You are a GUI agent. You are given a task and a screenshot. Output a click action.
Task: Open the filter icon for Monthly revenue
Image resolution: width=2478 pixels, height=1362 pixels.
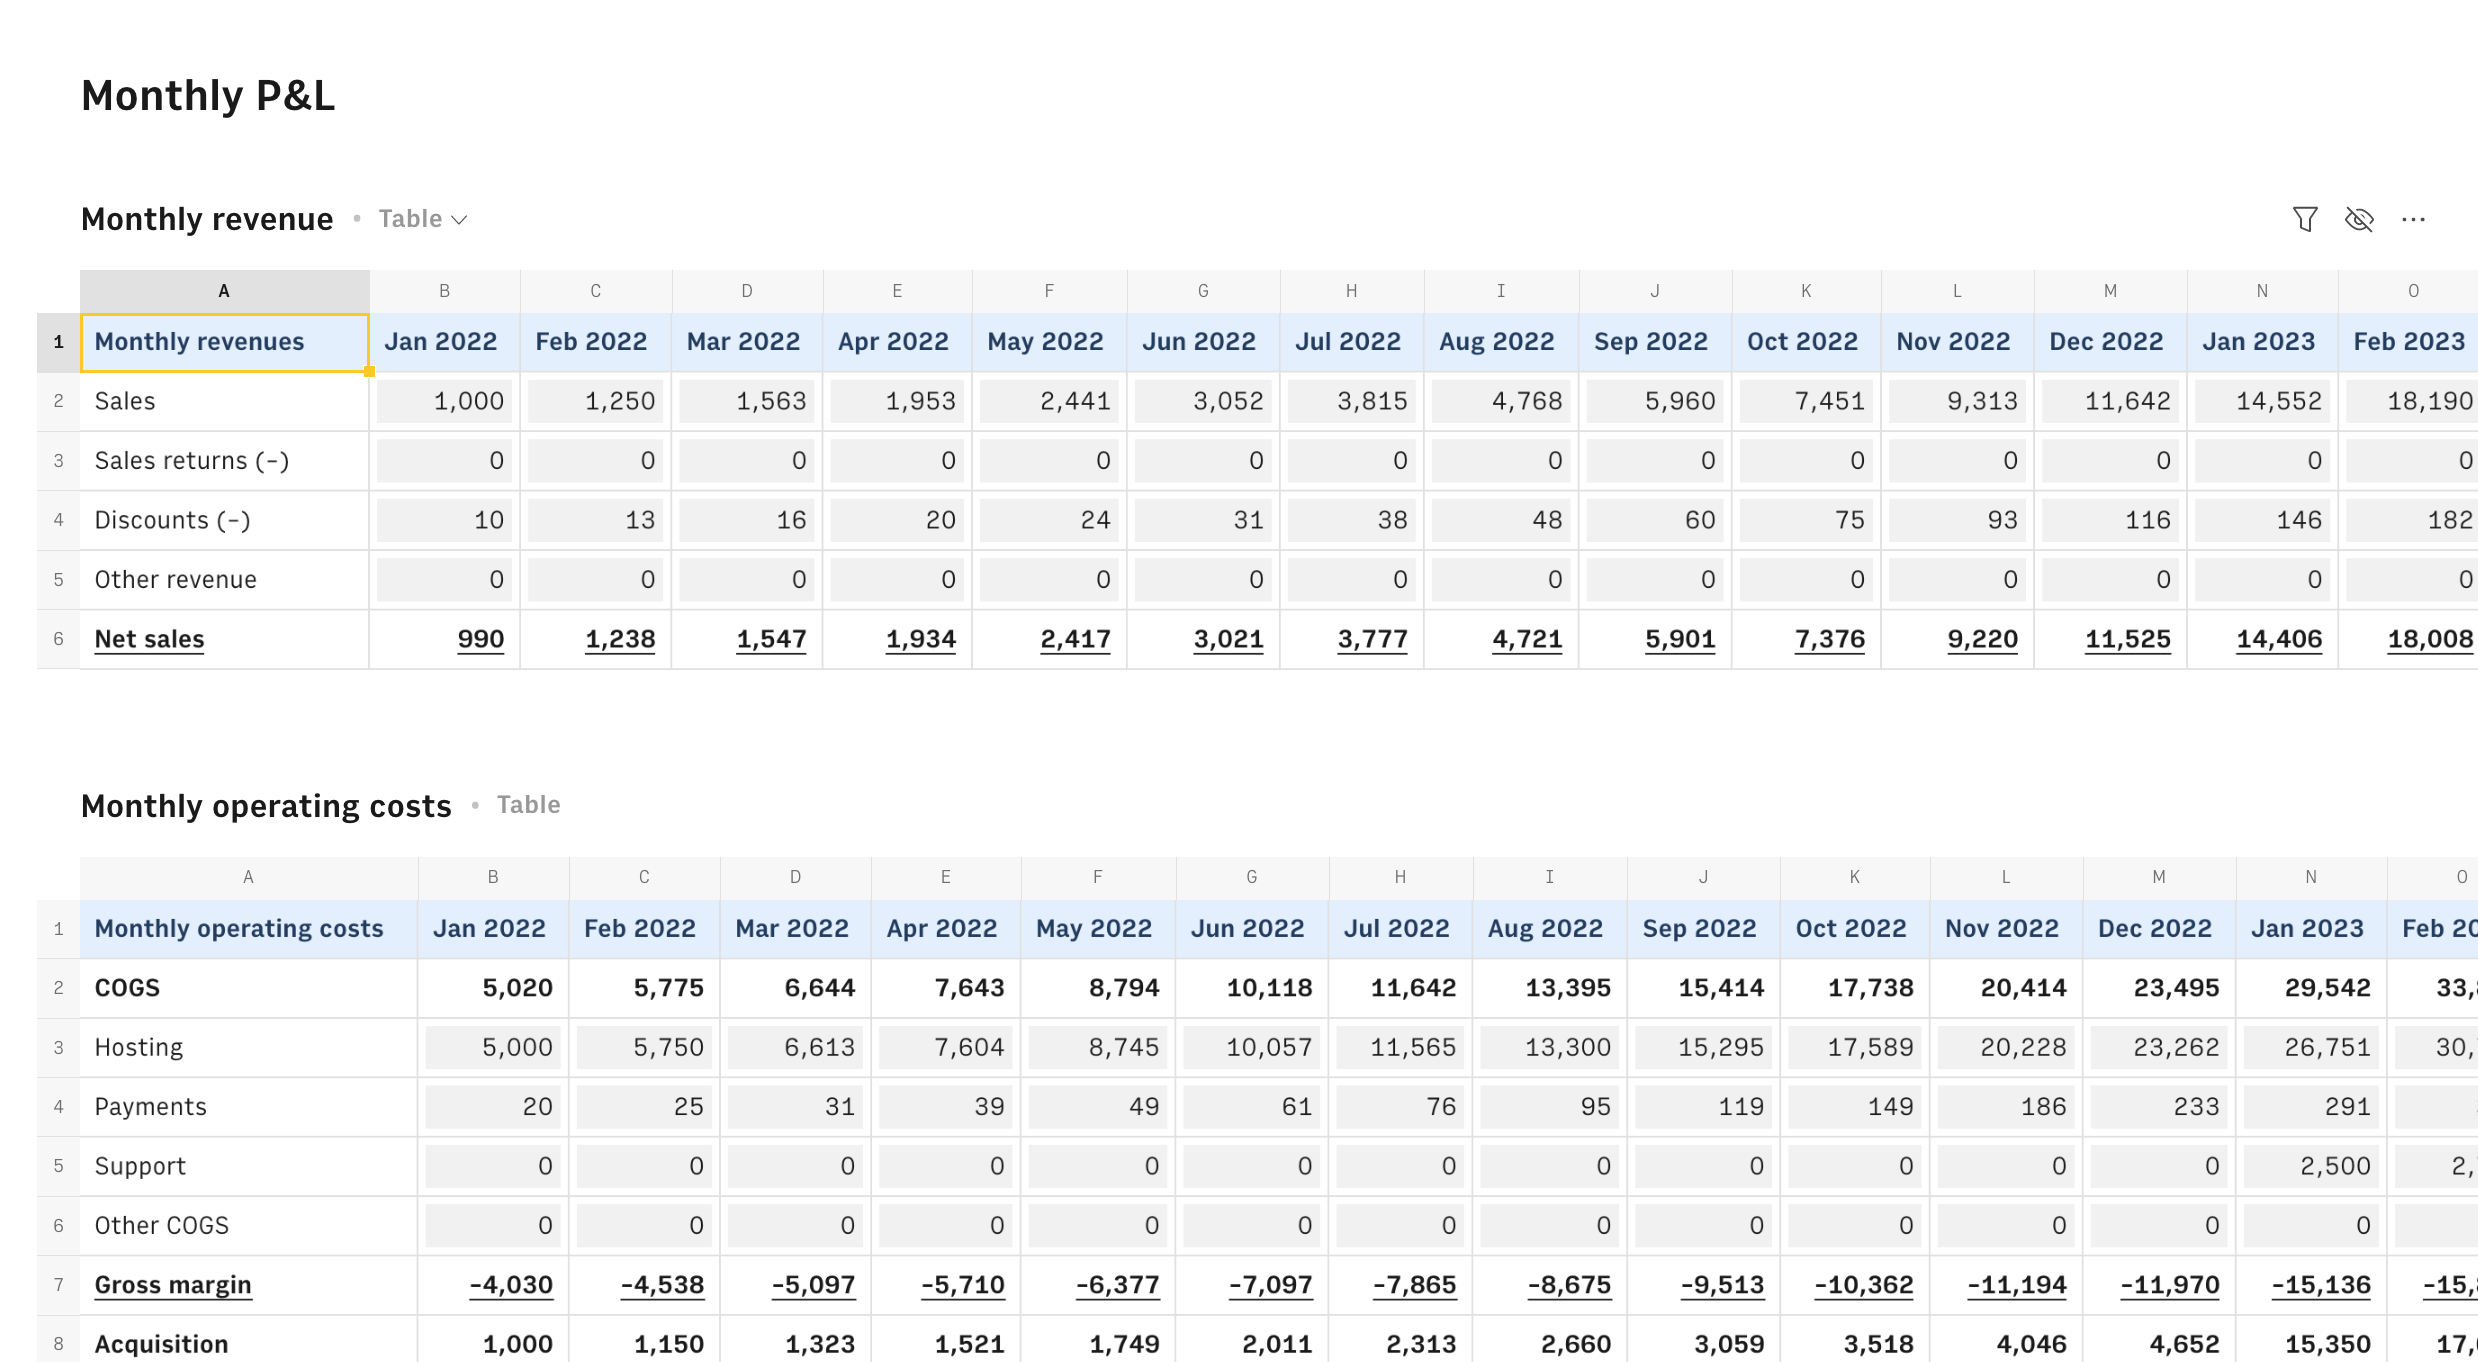tap(2305, 219)
